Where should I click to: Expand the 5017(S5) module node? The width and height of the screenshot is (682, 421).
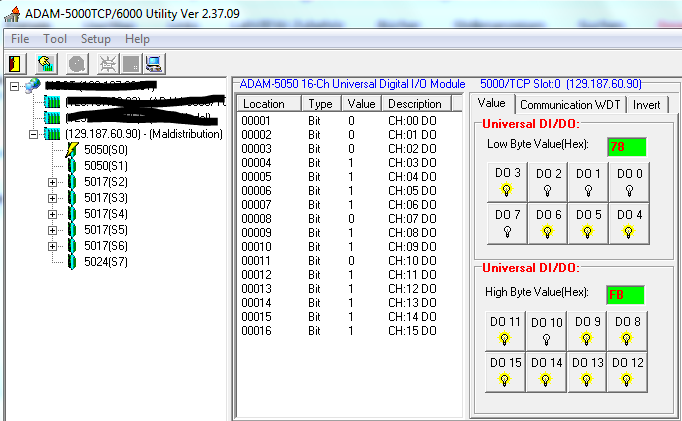(53, 230)
